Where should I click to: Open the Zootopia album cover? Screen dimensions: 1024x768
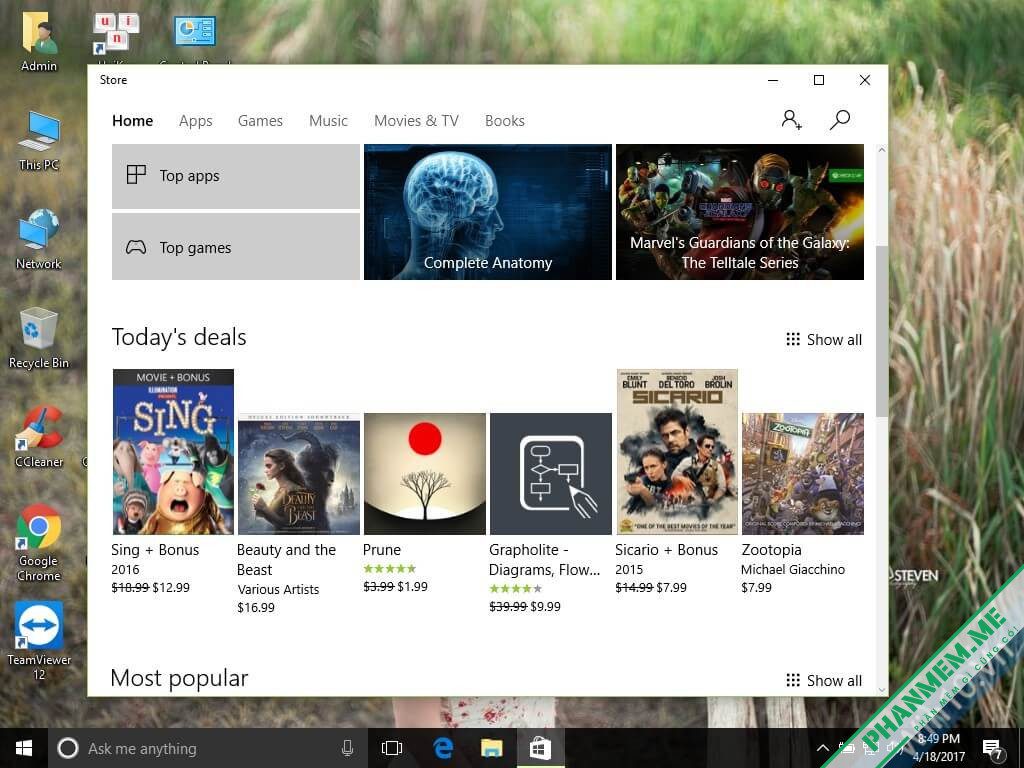coord(803,474)
